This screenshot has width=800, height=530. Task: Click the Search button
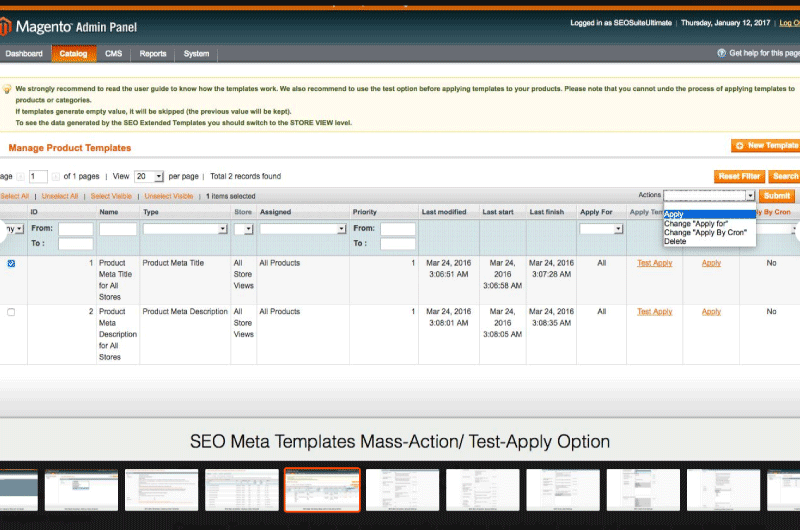(784, 176)
